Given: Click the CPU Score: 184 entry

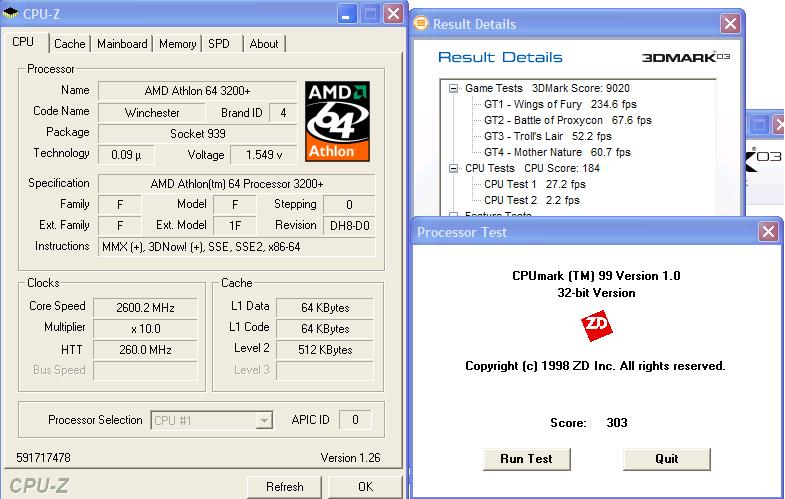Looking at the screenshot, I should (562, 168).
